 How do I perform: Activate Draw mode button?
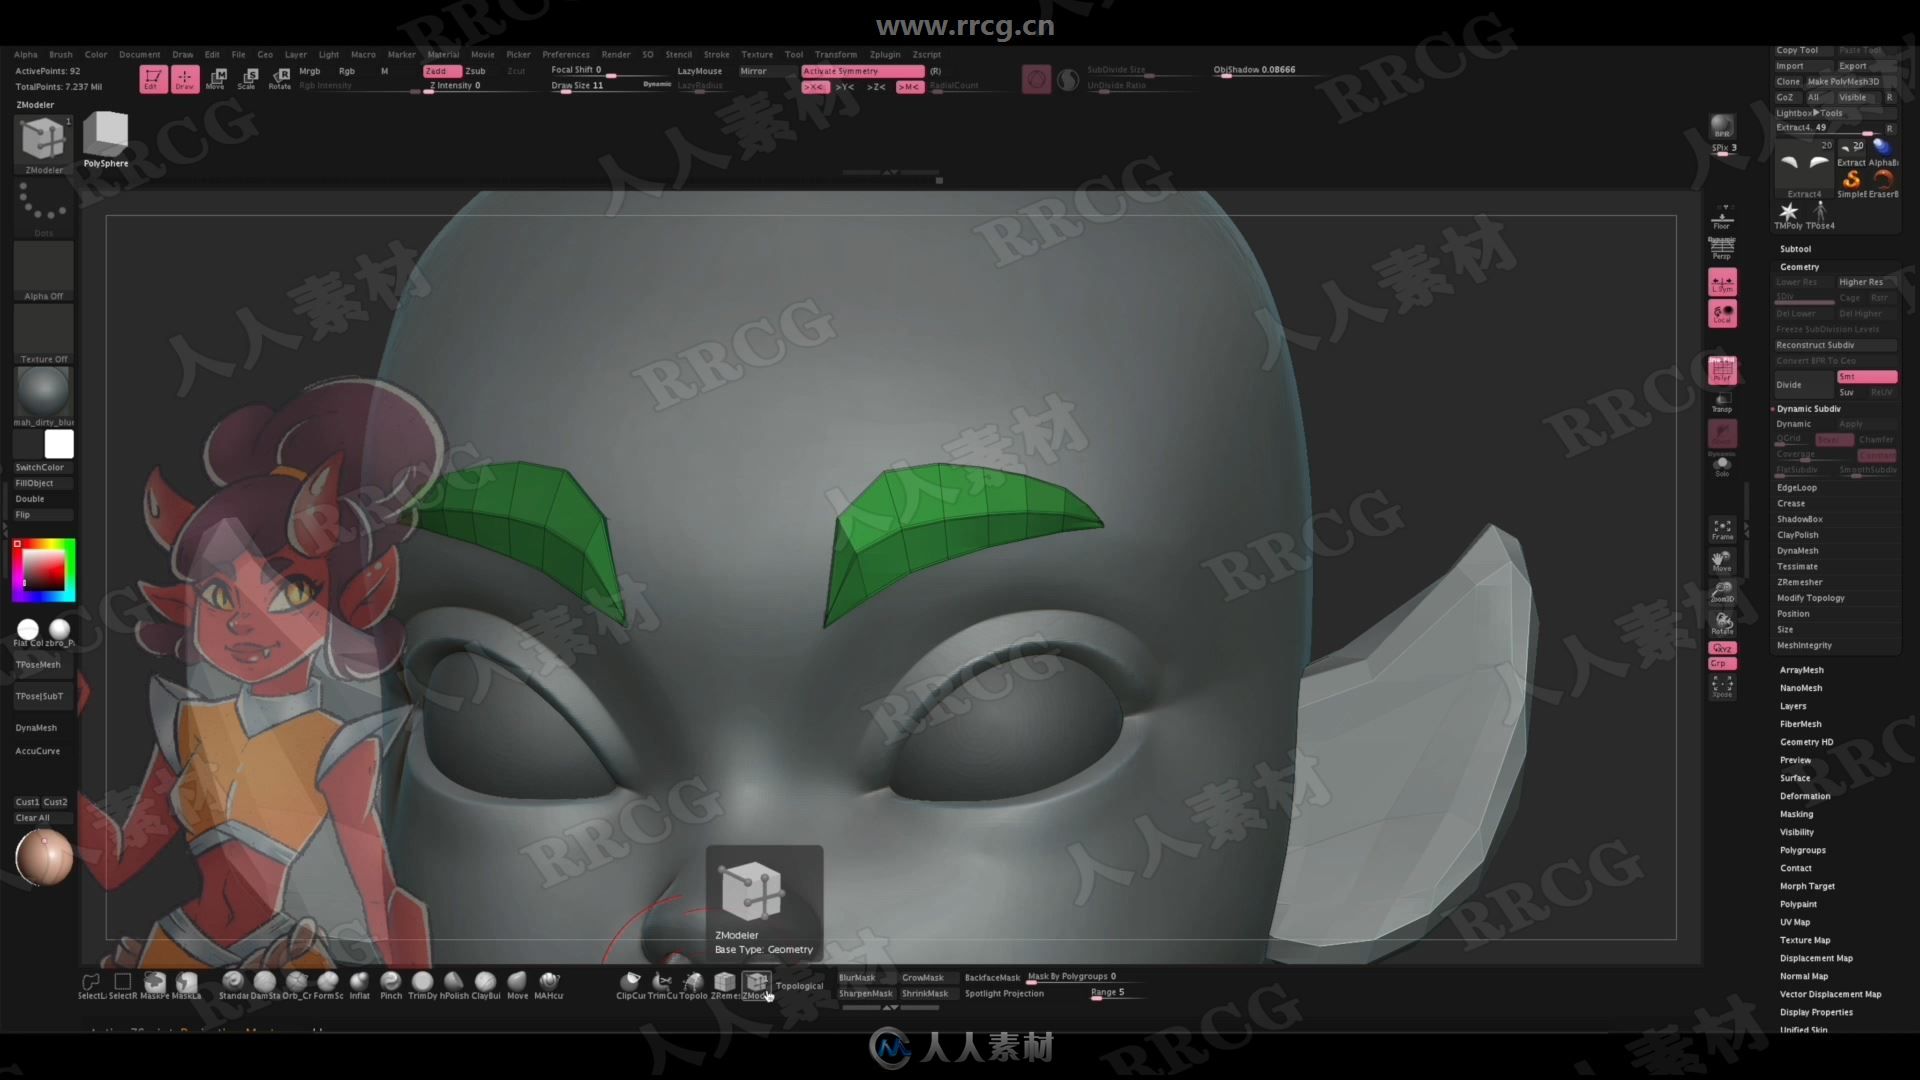[x=185, y=79]
